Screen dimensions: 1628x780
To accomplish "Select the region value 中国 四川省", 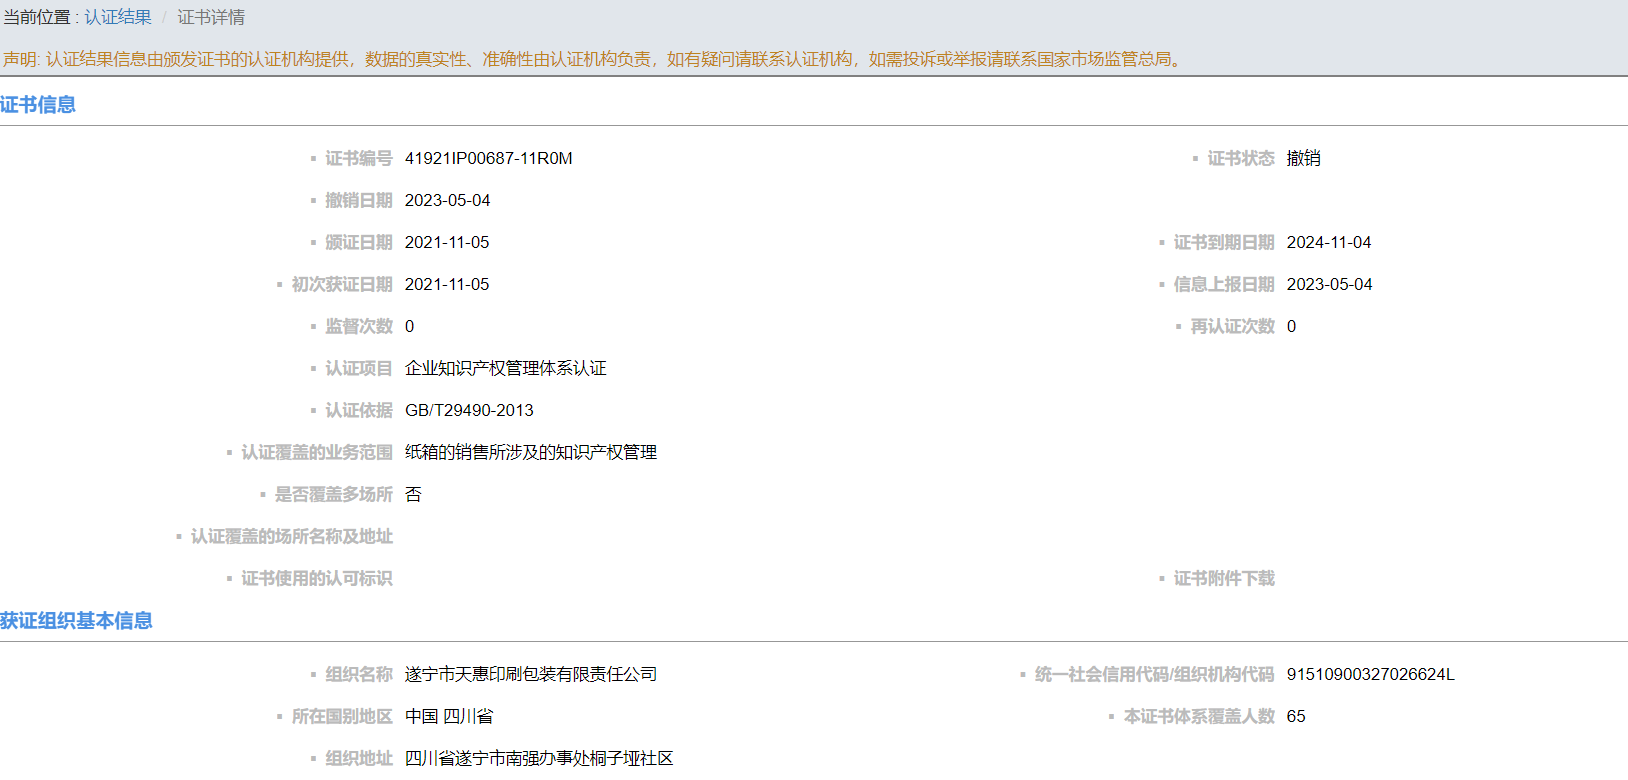I will (x=449, y=716).
